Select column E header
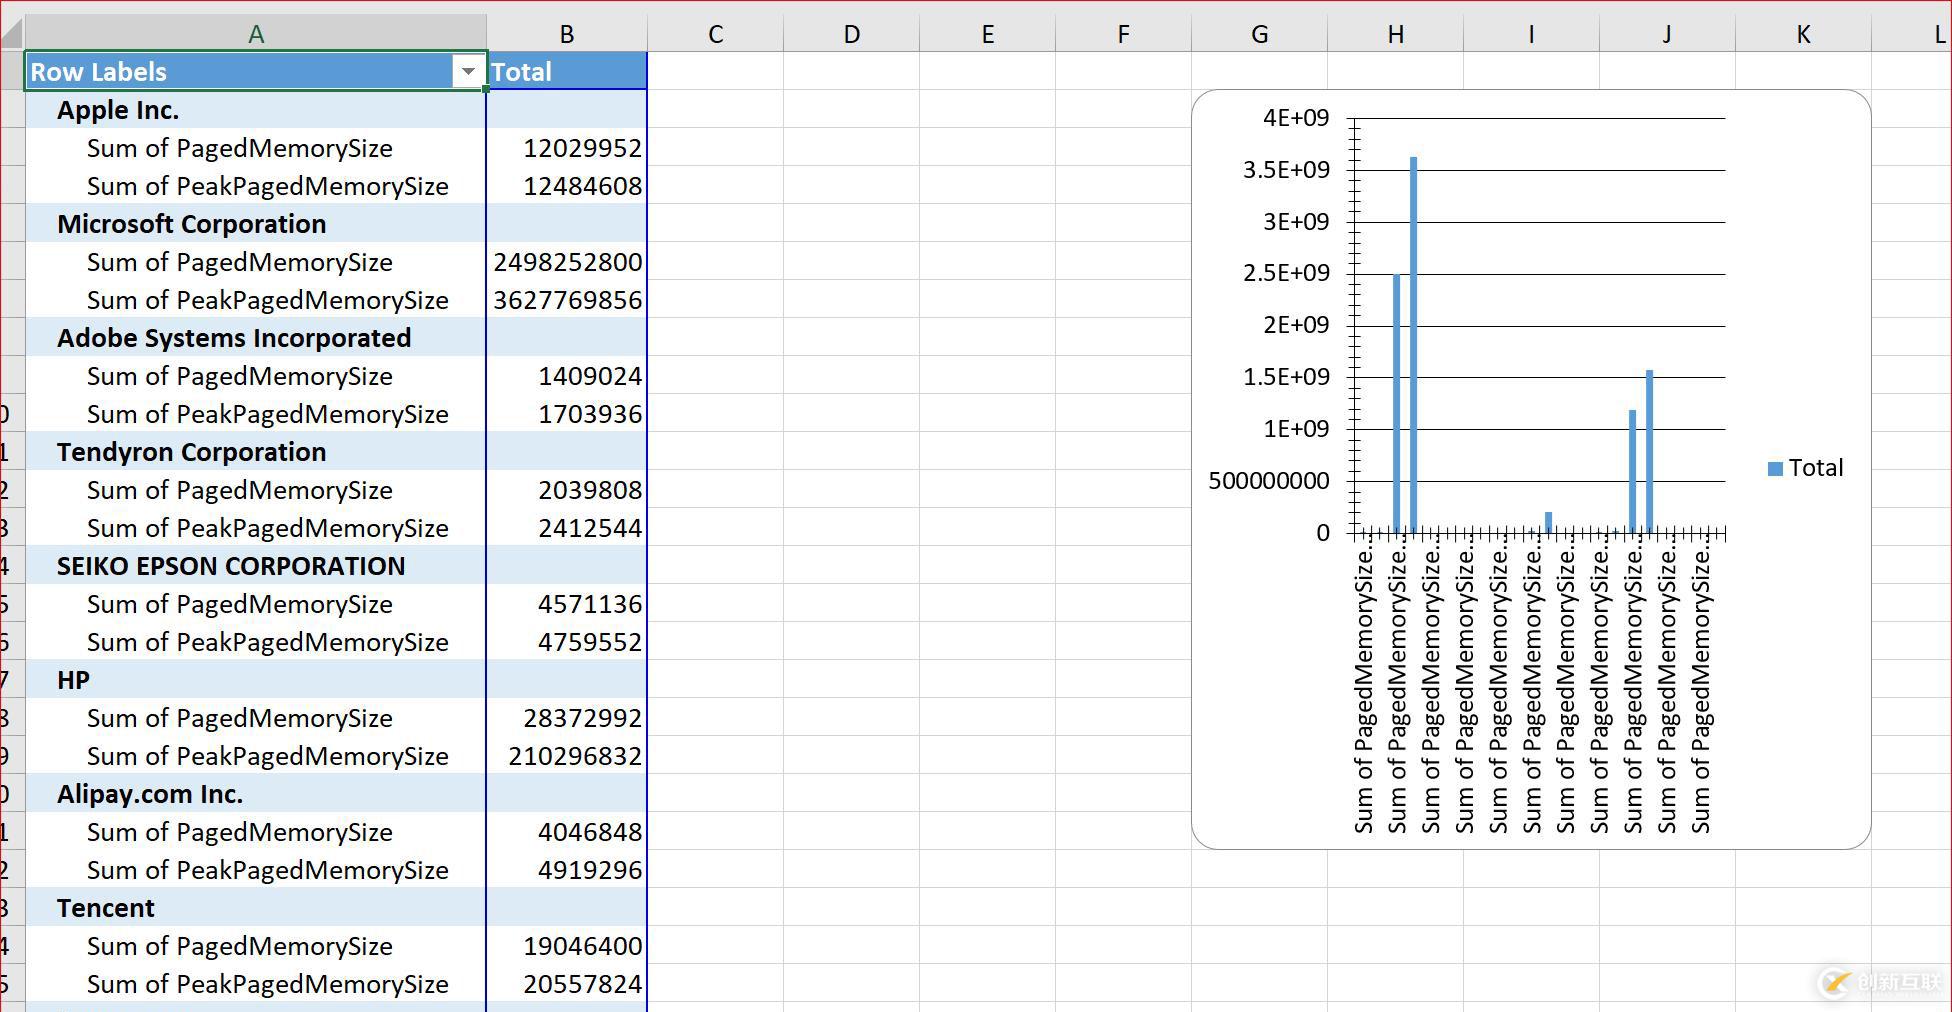The image size is (1952, 1012). pyautogui.click(x=988, y=34)
